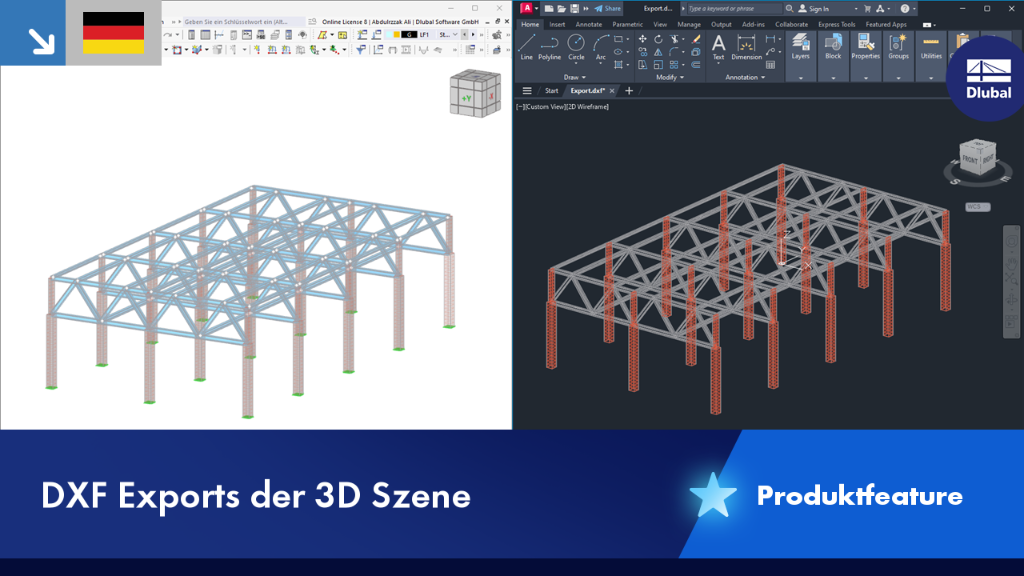The width and height of the screenshot is (1024, 576).
Task: Click the RFEM navigation cube
Action: (475, 93)
